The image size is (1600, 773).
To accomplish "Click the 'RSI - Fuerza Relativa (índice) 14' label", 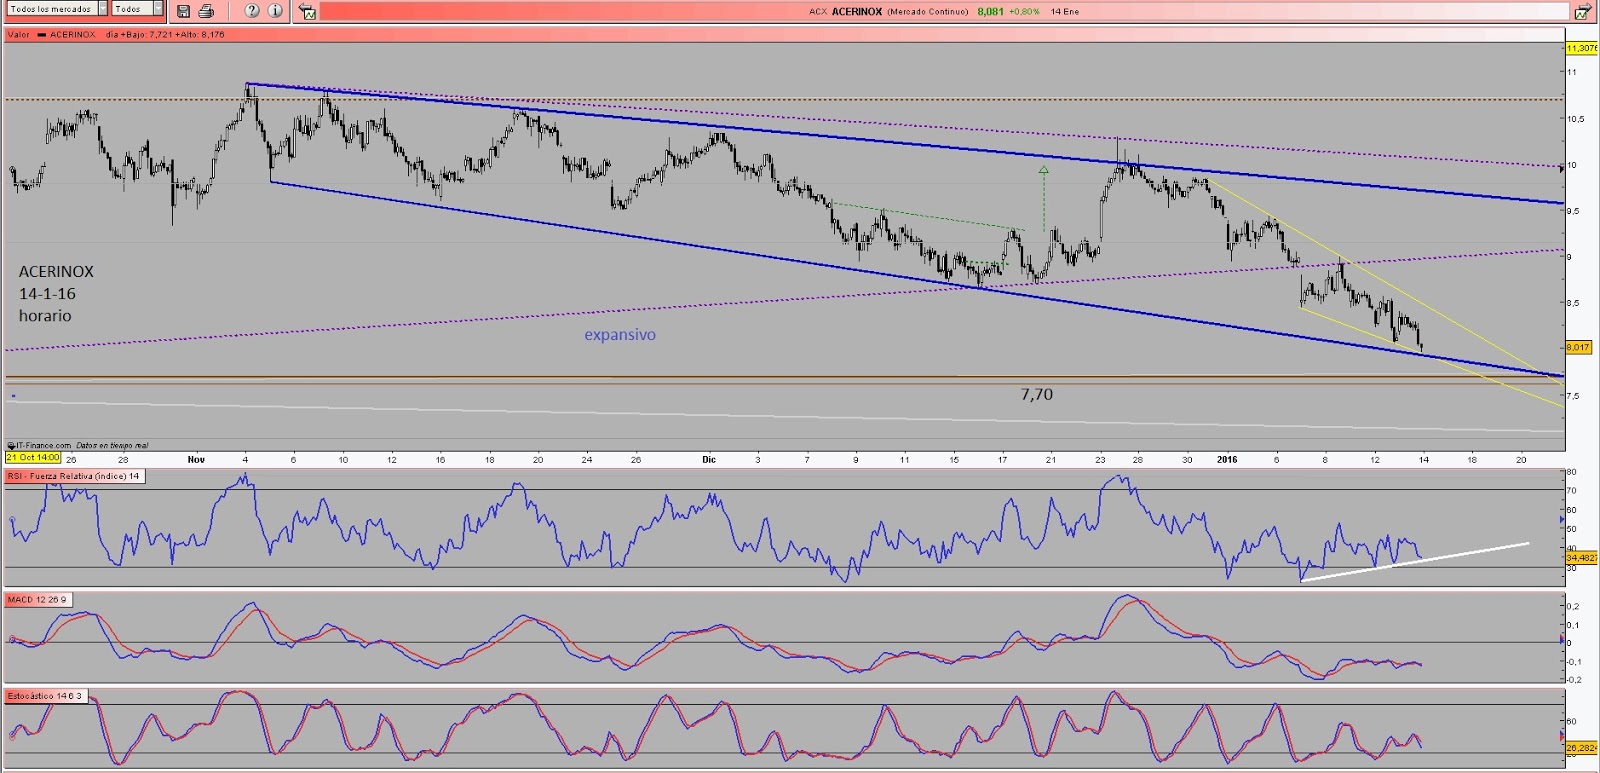I will 75,476.
